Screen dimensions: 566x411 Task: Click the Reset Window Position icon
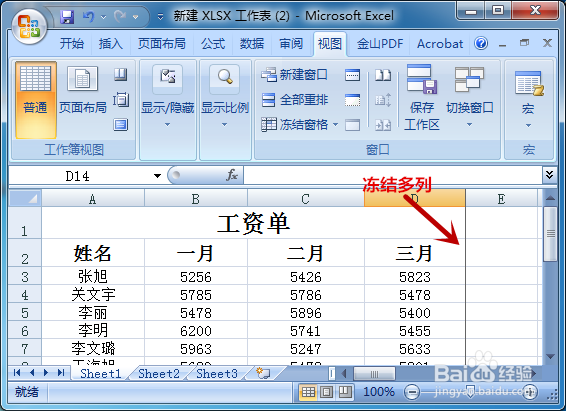point(383,125)
